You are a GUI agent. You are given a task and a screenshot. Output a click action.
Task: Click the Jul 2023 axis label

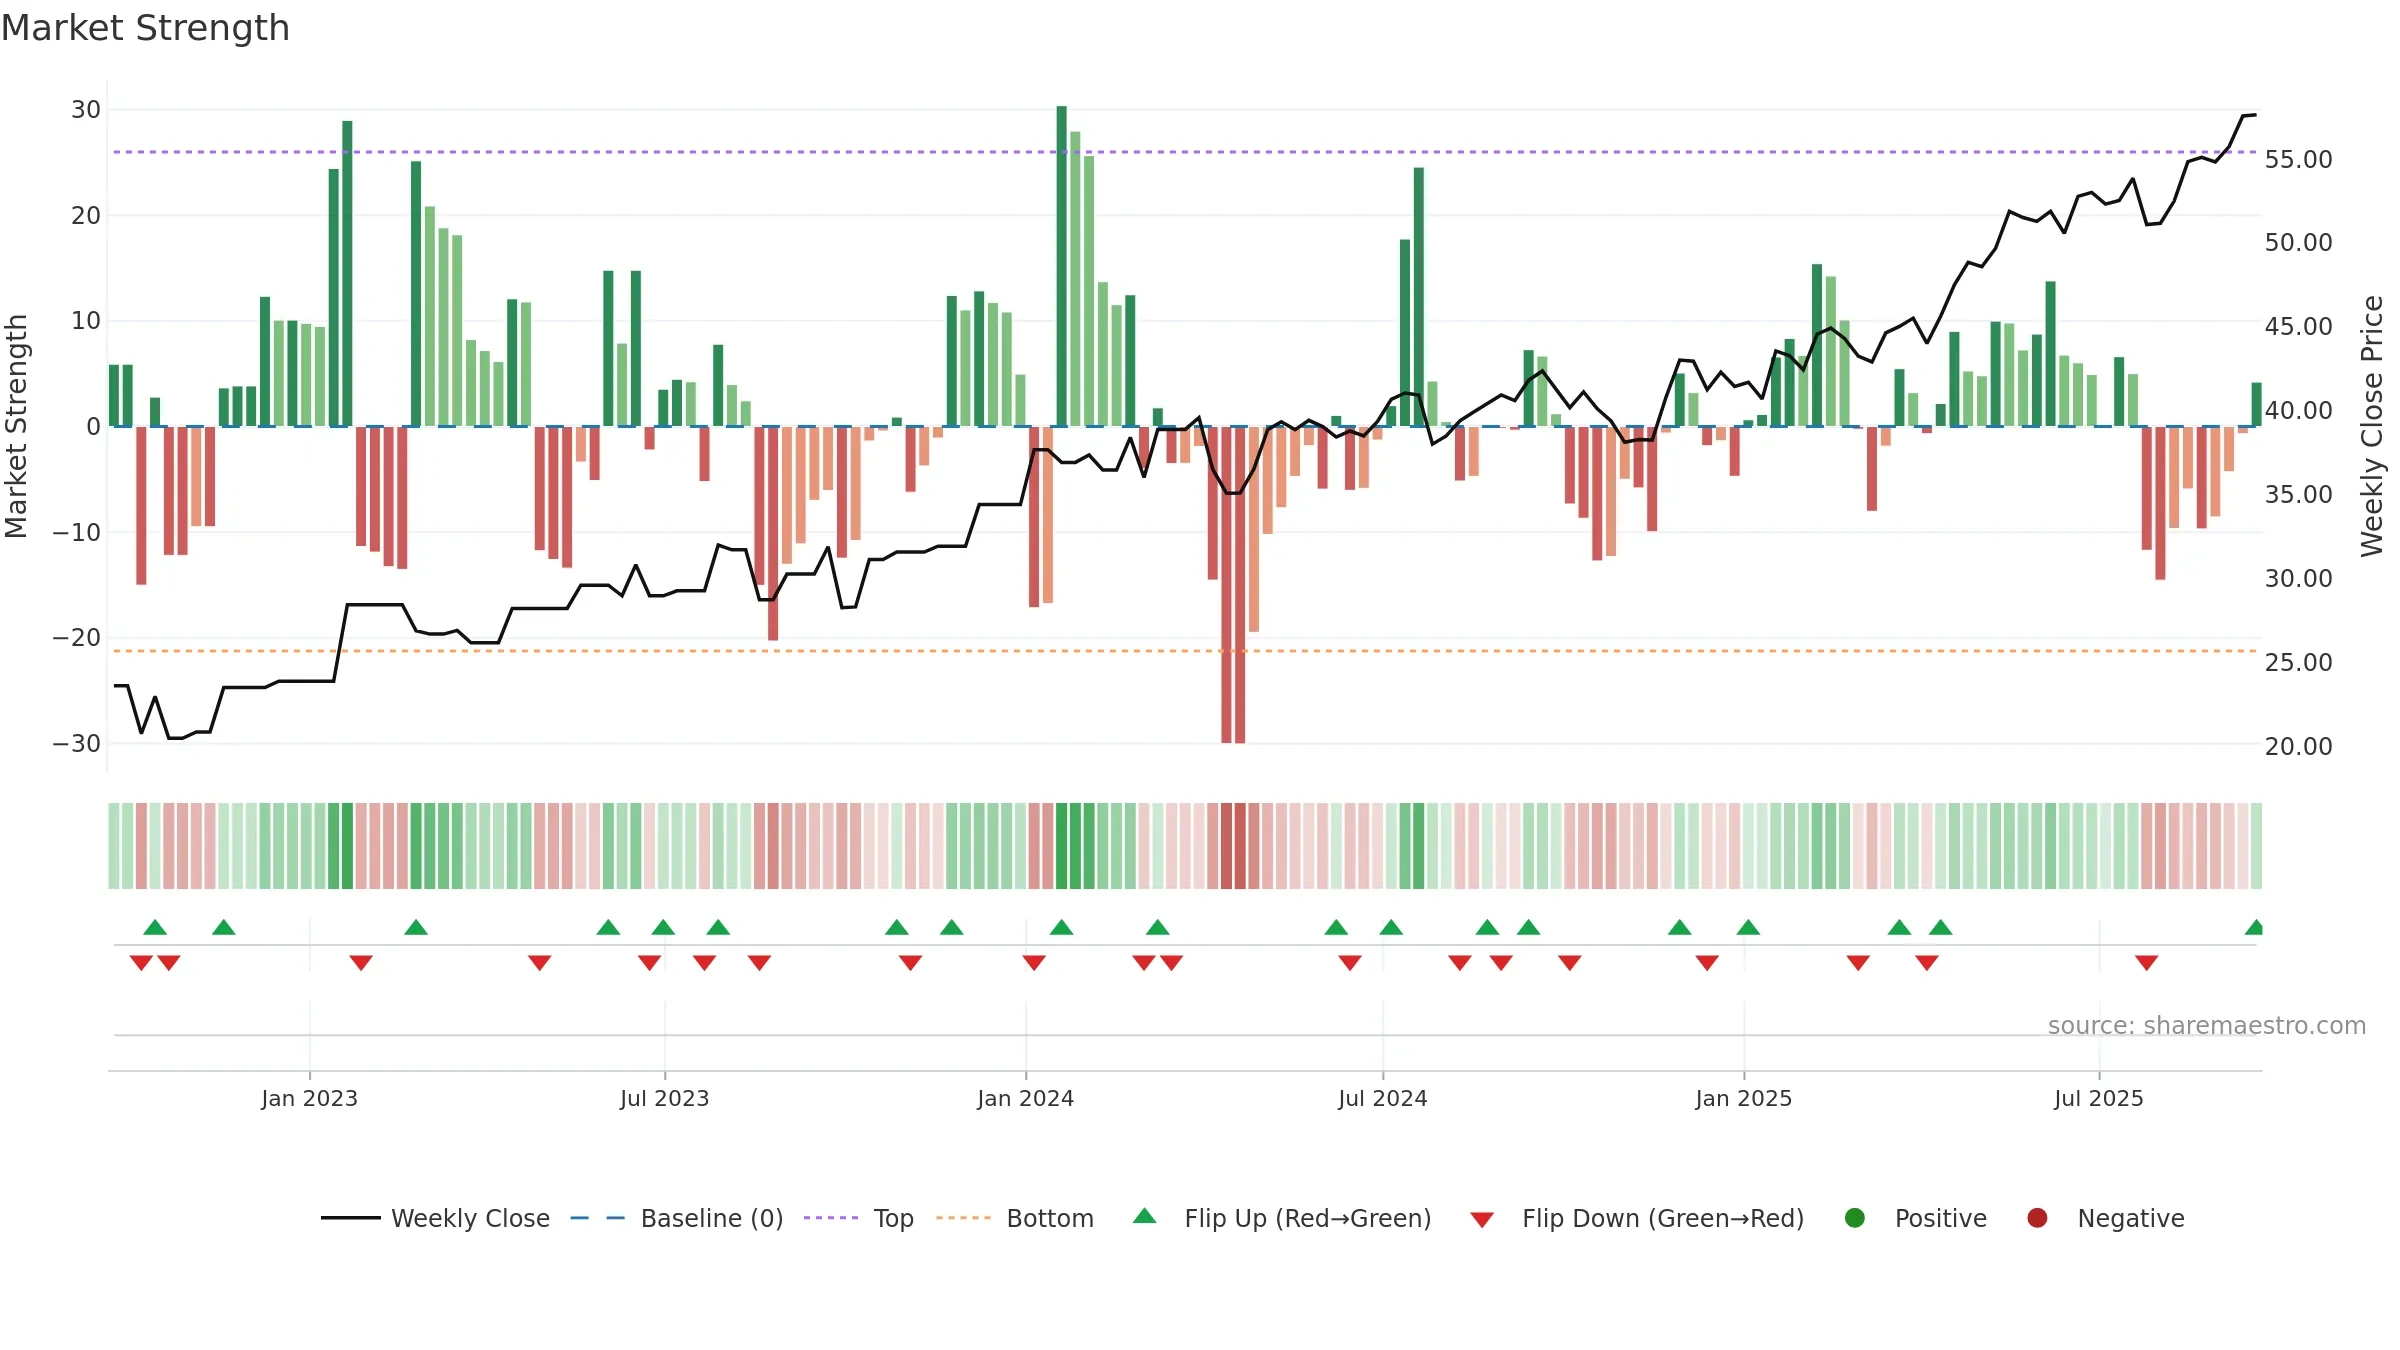coord(664,1098)
